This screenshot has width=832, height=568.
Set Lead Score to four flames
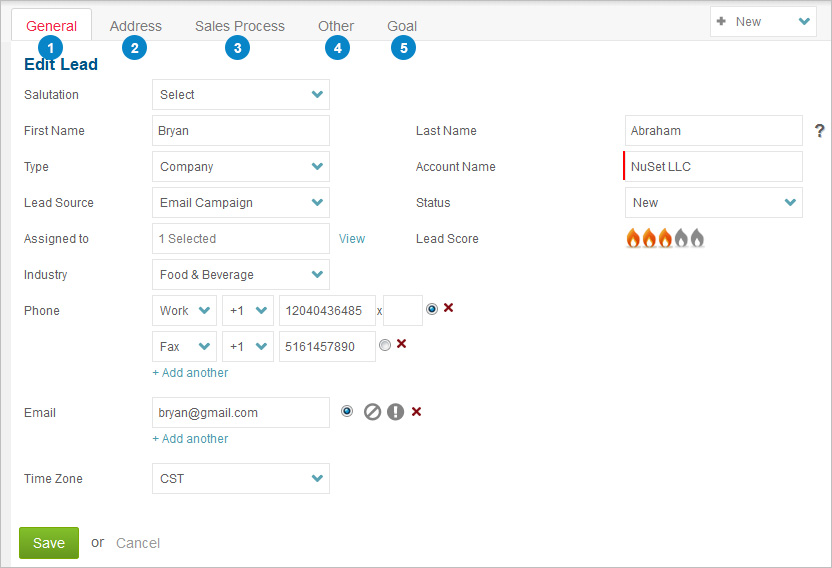(x=681, y=238)
